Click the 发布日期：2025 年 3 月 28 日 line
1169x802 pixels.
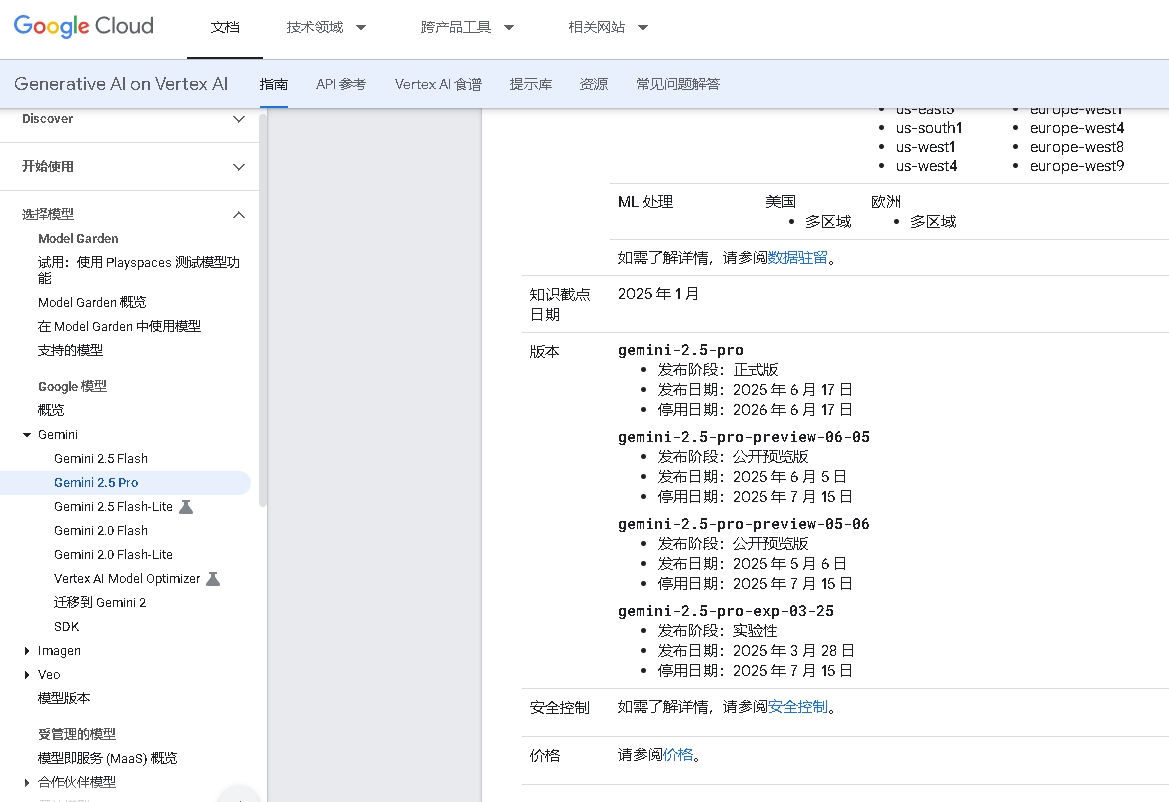point(755,651)
